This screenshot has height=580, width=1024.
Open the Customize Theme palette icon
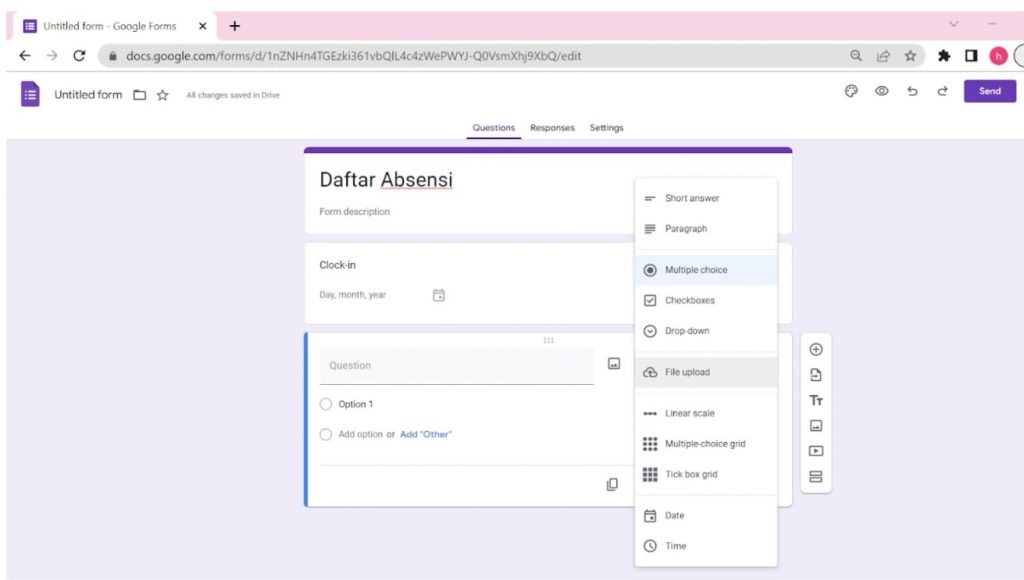851,91
